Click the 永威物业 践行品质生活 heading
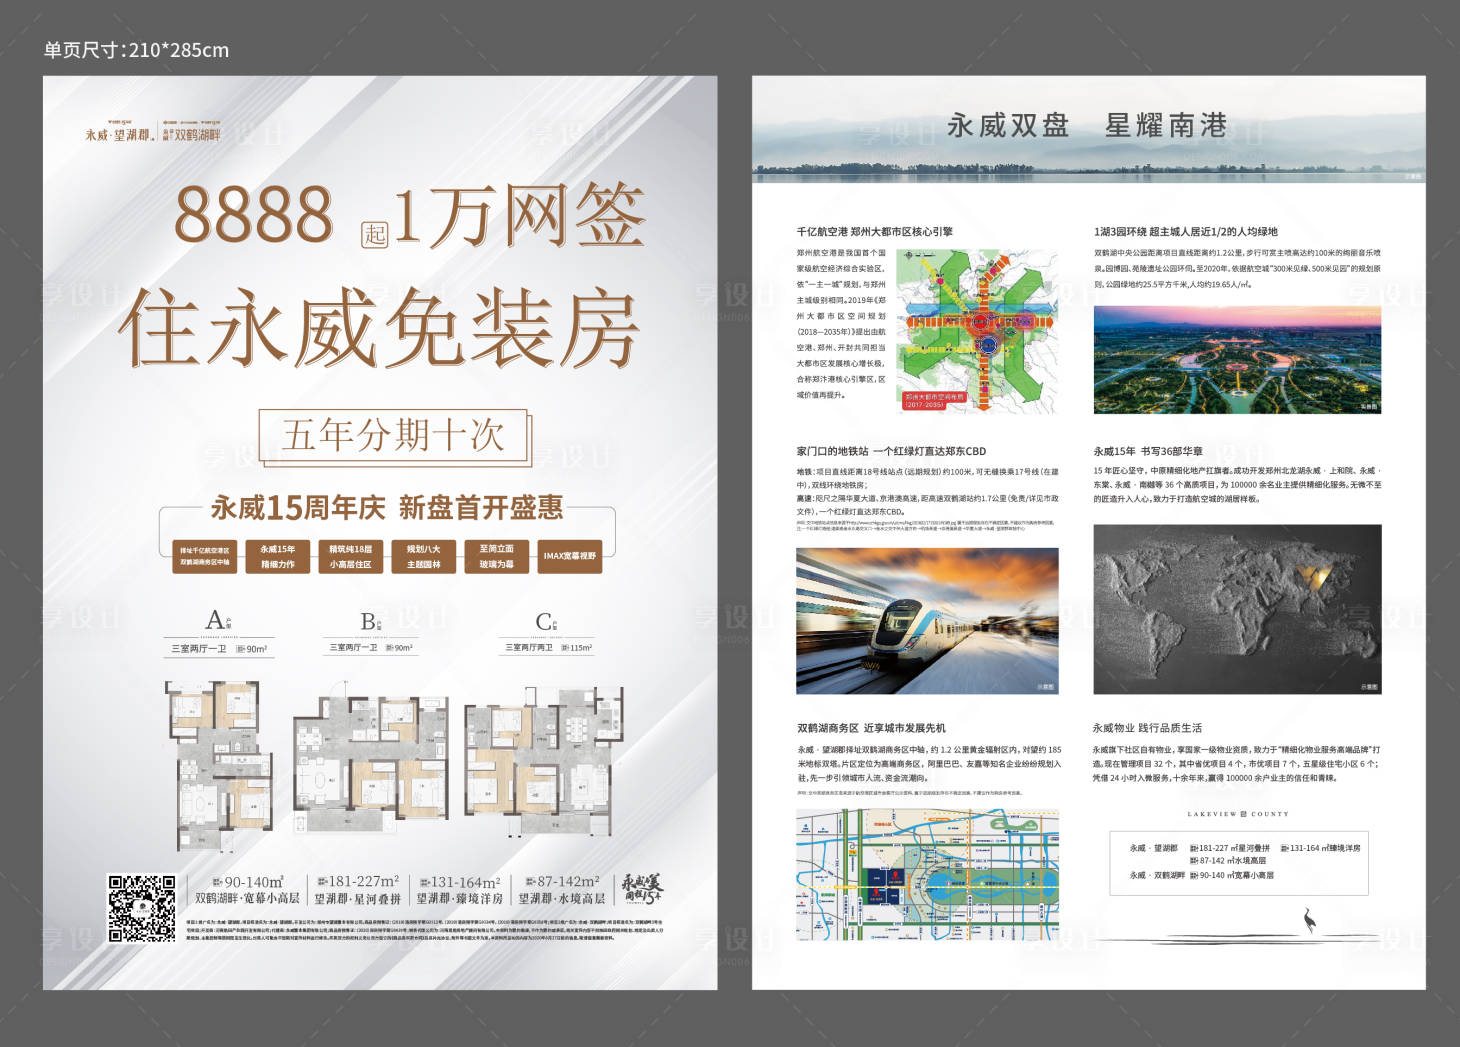The width and height of the screenshot is (1460, 1047). tap(1147, 728)
